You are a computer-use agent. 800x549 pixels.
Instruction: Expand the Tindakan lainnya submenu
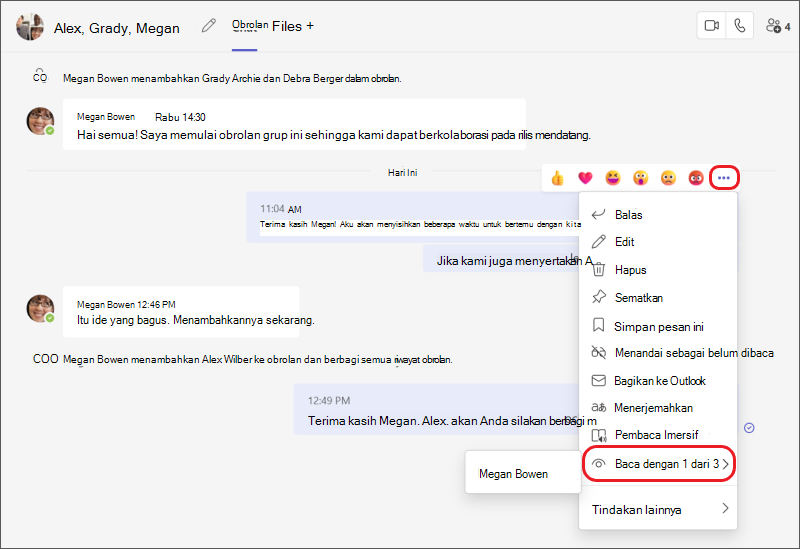[658, 509]
